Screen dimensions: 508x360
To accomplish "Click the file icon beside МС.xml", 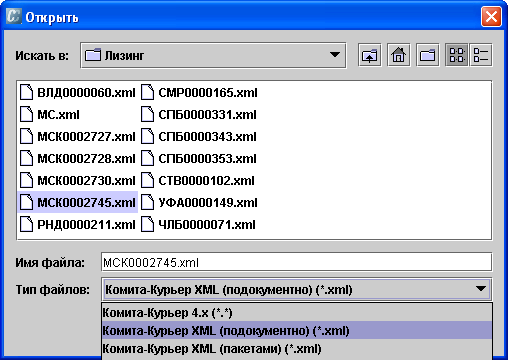I will [x=27, y=114].
